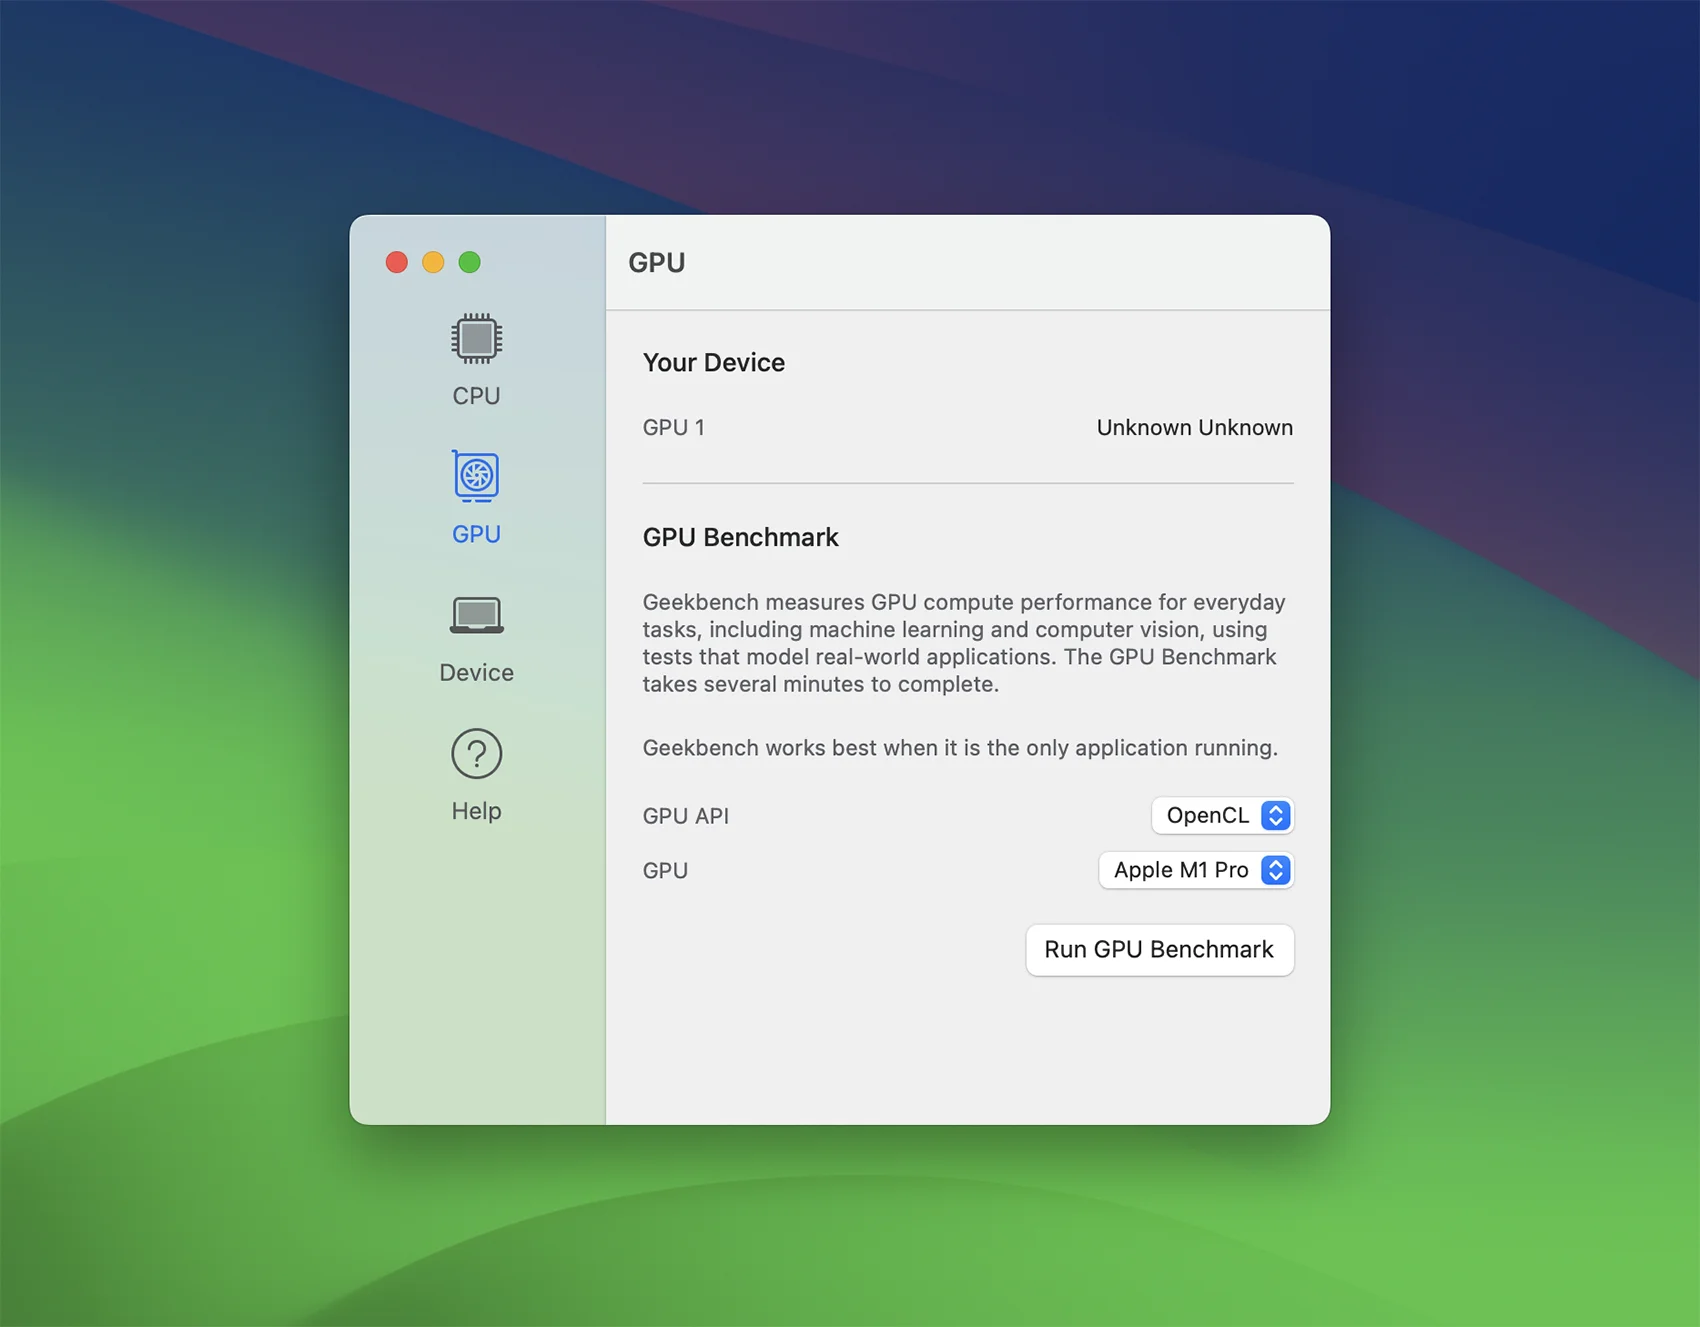Click the GPU 1 label
Image resolution: width=1700 pixels, height=1327 pixels.
pyautogui.click(x=673, y=427)
